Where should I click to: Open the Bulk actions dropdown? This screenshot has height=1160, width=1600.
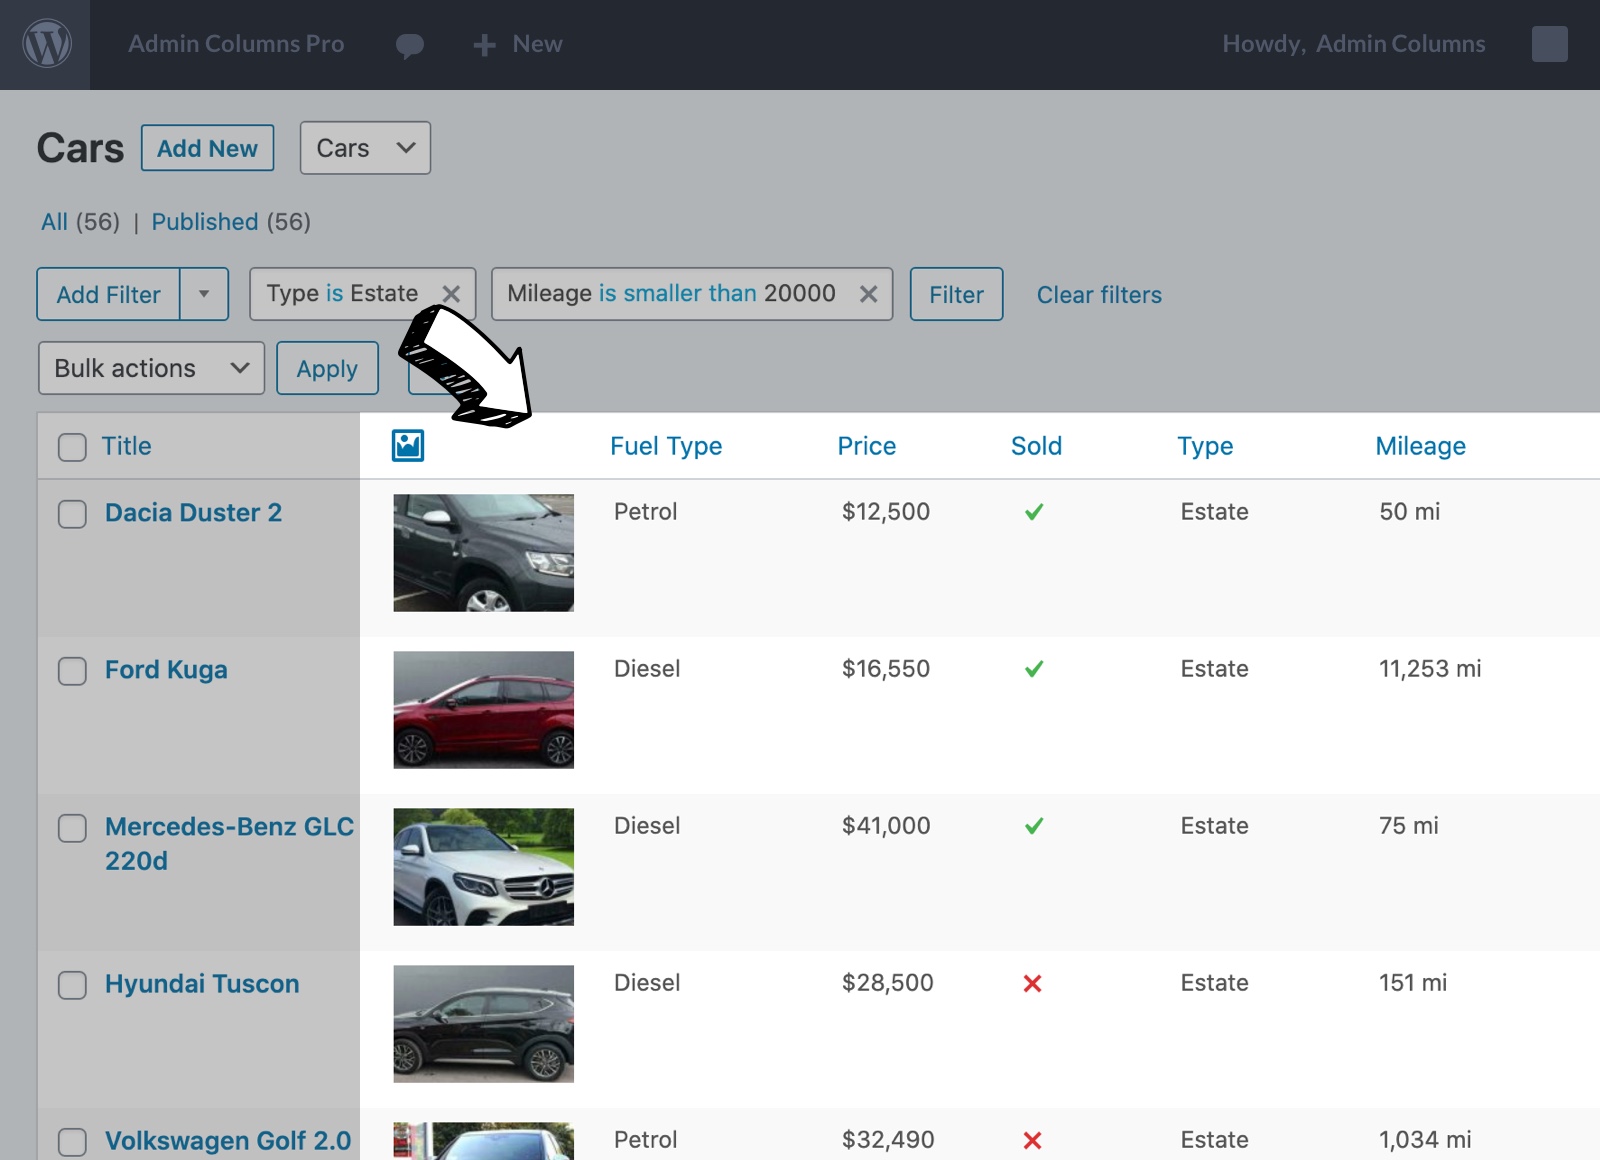[x=150, y=368]
